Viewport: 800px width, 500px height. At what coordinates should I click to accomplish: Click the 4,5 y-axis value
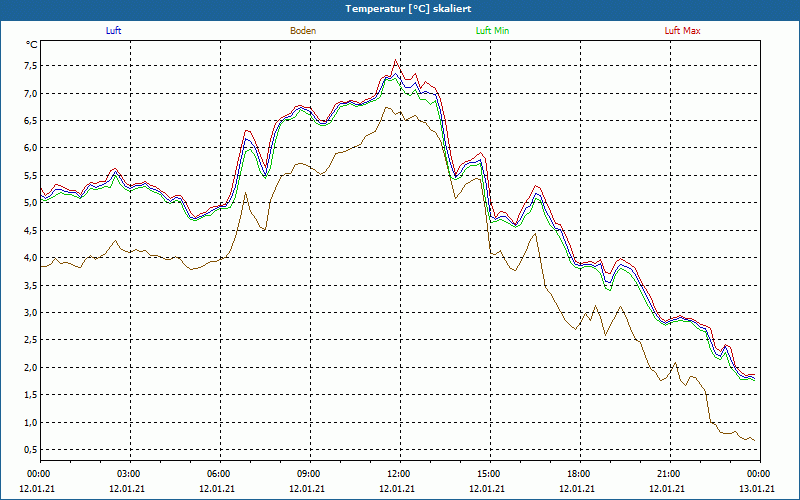pyautogui.click(x=31, y=231)
